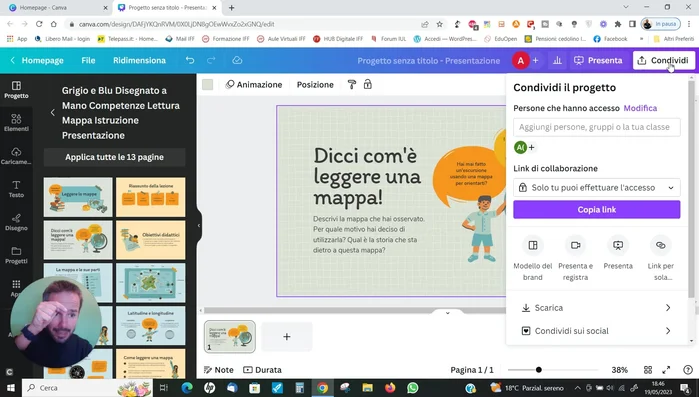
Task: Click the Windows Start button
Action: [11, 388]
